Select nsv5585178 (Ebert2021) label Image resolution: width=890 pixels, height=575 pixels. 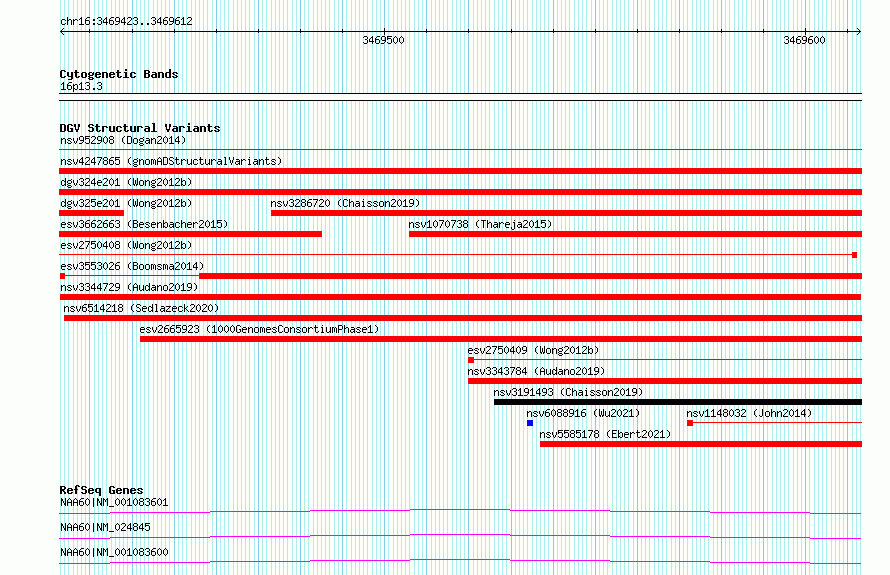click(x=605, y=434)
